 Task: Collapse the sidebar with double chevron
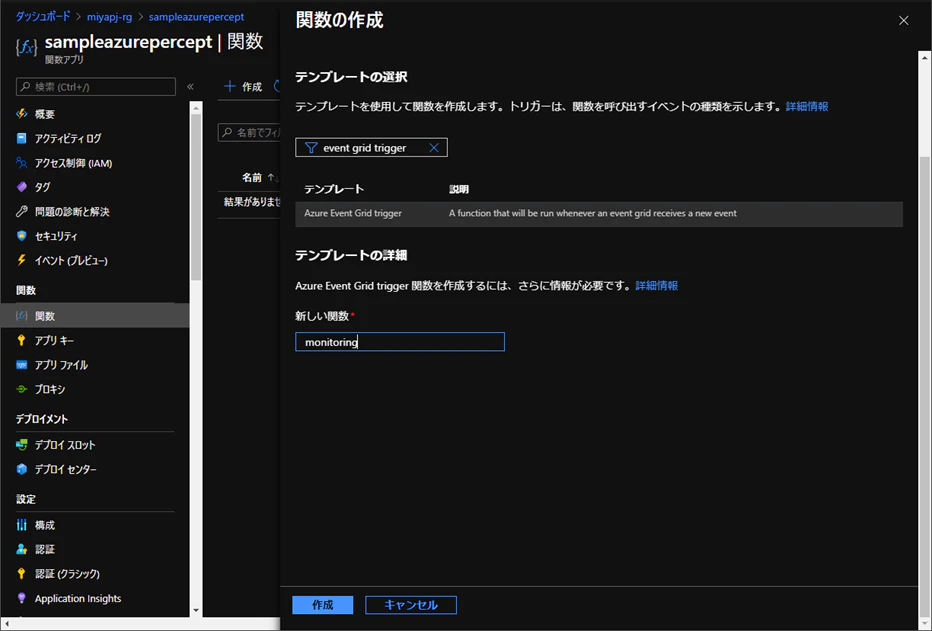coord(190,87)
